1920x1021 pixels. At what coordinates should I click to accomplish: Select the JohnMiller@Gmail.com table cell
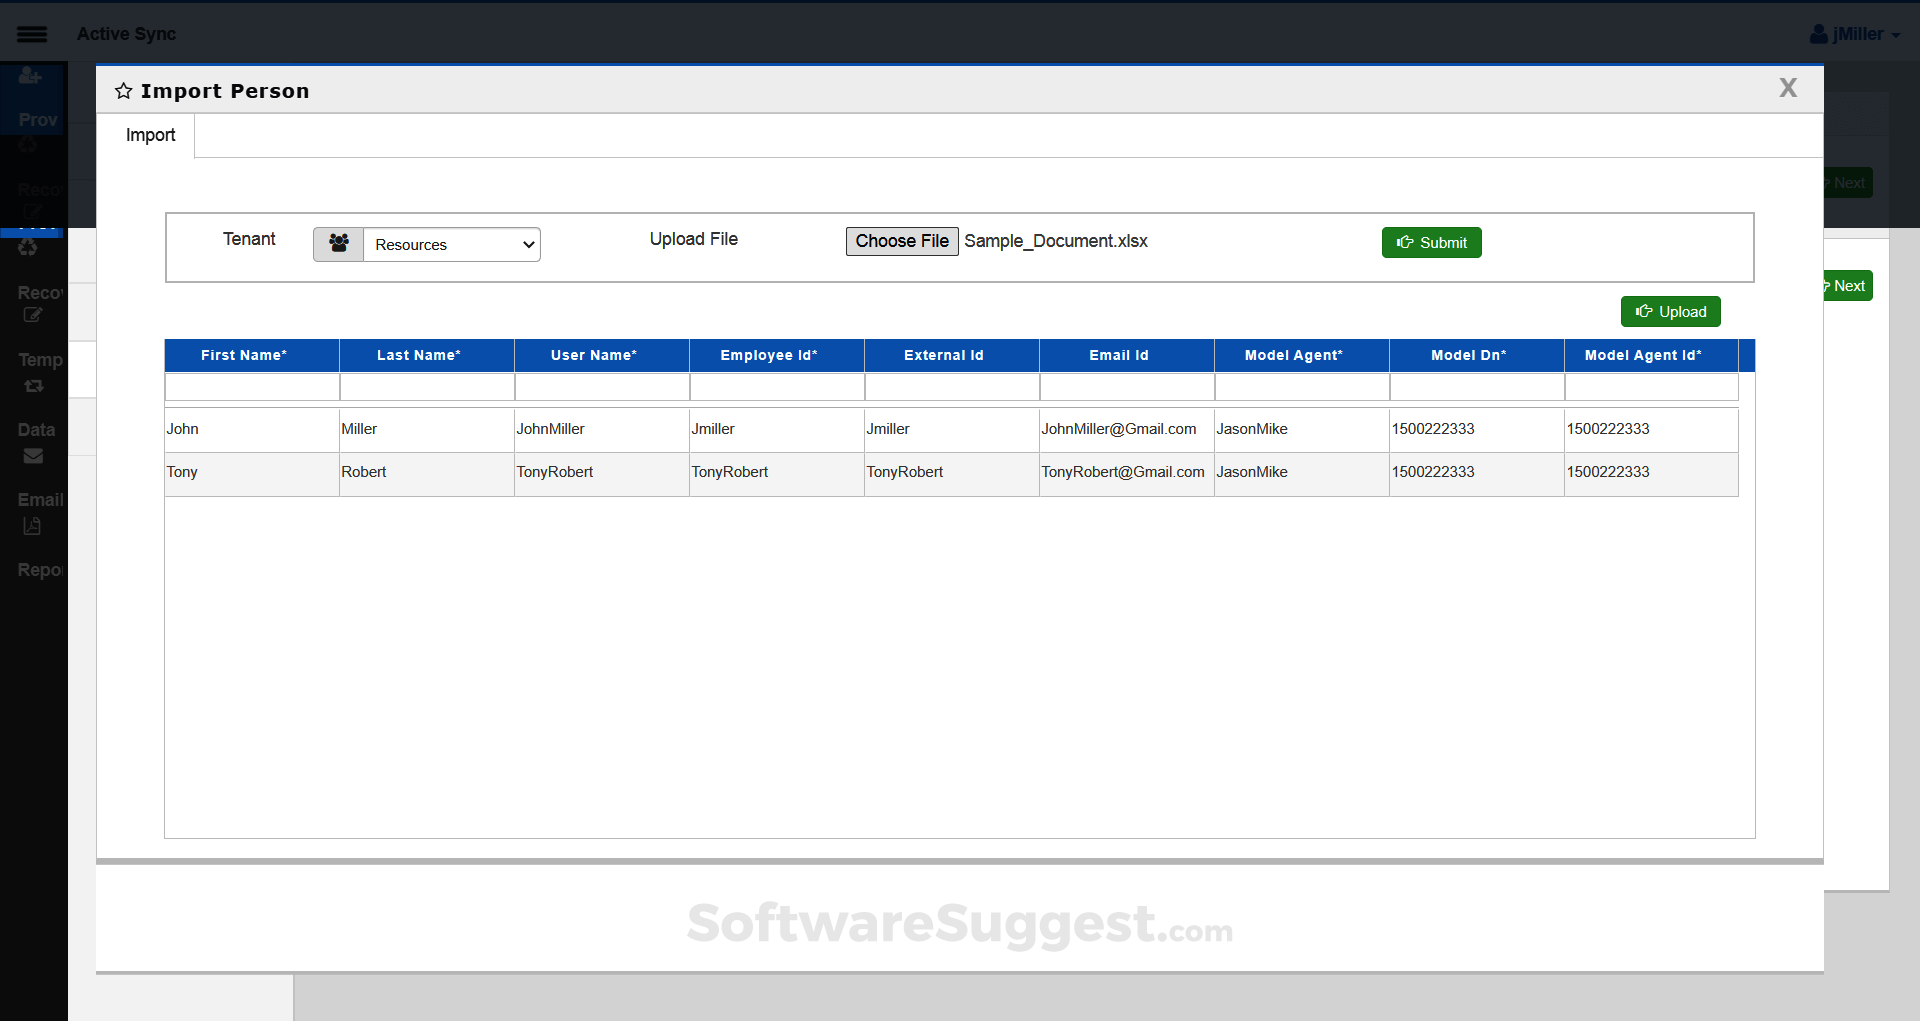point(1118,429)
